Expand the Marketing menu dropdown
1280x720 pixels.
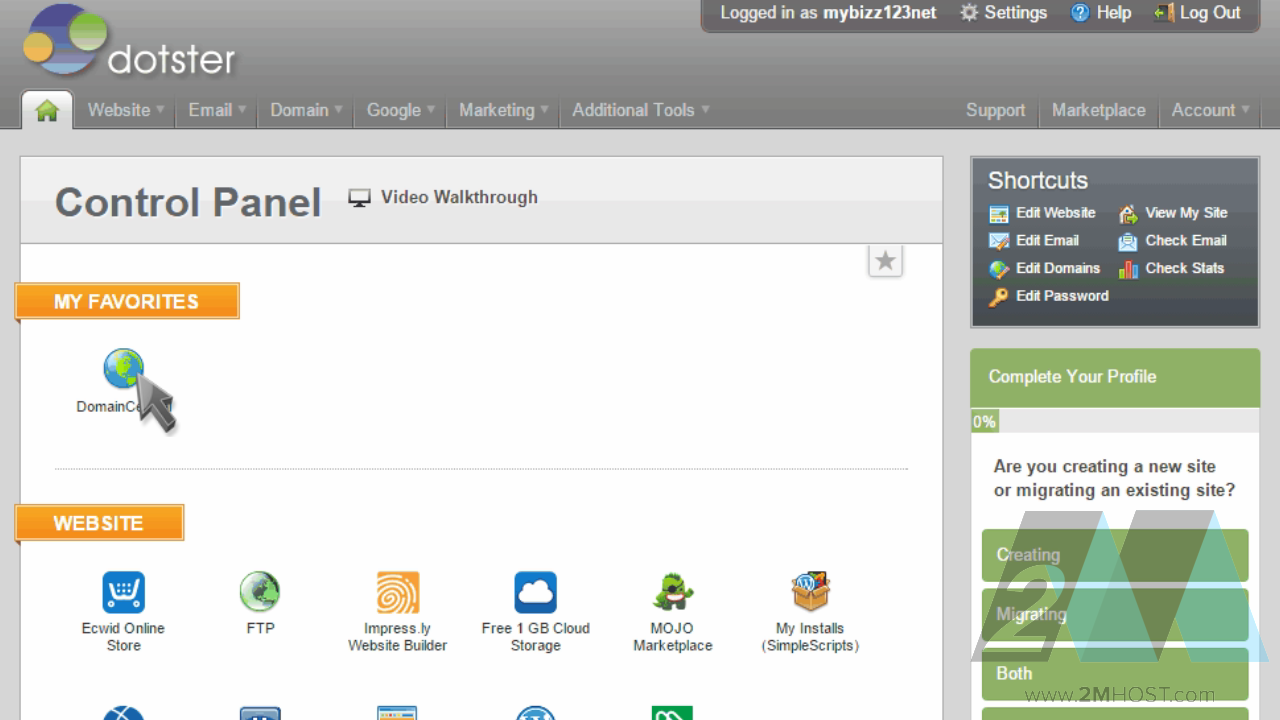click(503, 110)
